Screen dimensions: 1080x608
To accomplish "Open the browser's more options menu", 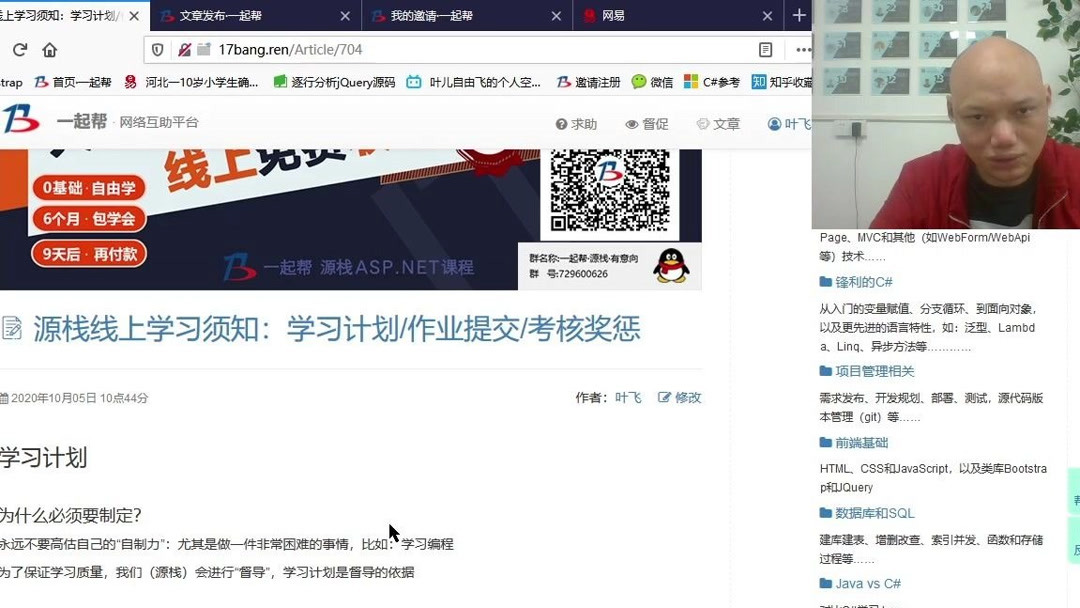I will click(x=803, y=48).
